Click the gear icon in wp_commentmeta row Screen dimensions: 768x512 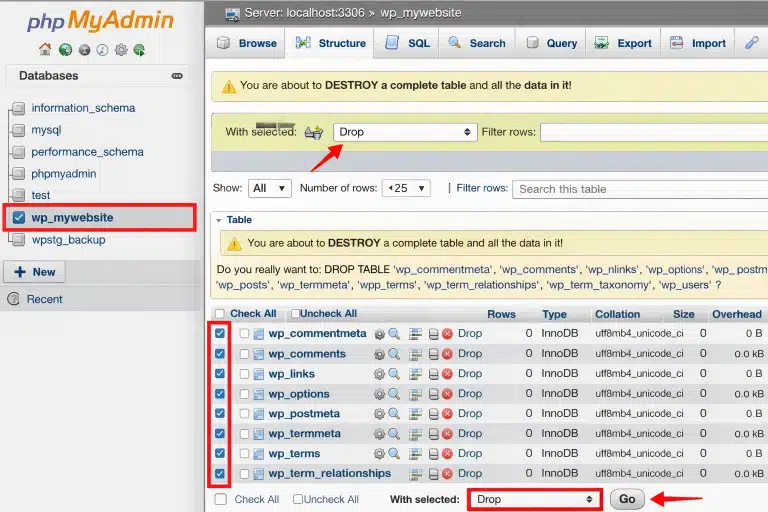click(379, 334)
